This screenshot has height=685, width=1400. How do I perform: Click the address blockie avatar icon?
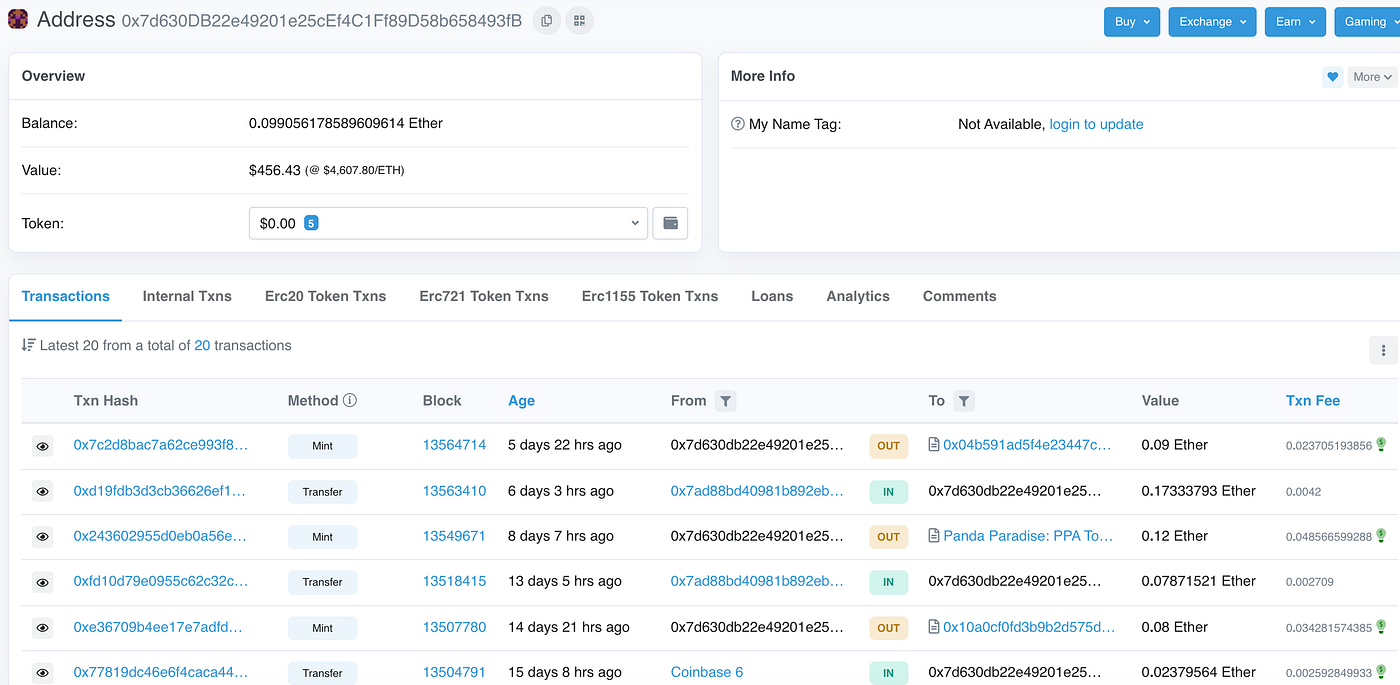18,20
